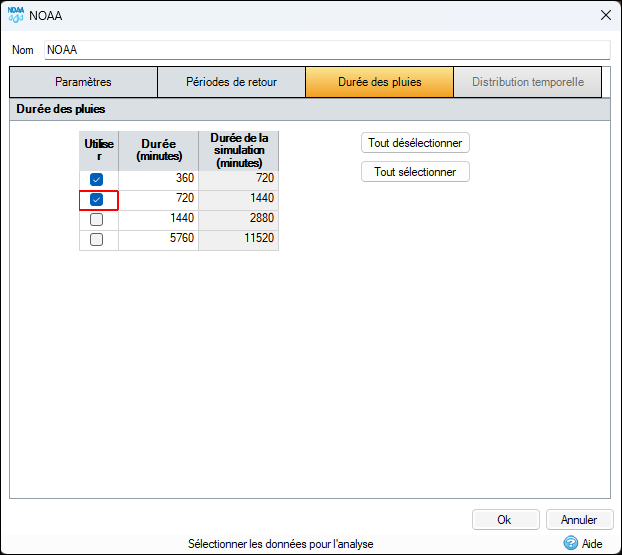
Task: Uncheck the 360 minutes duration checkbox
Action: [96, 179]
